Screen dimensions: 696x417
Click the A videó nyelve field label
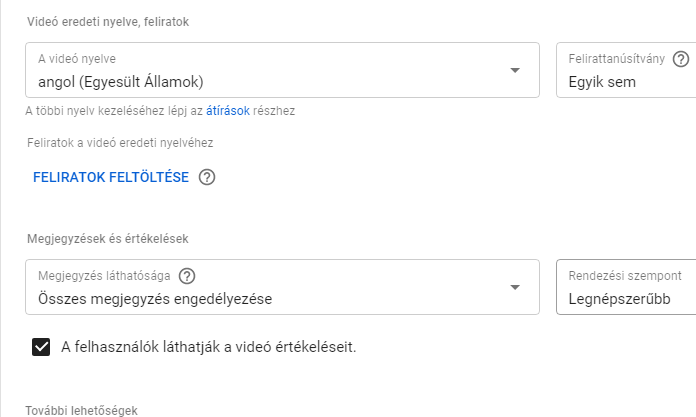(77, 59)
